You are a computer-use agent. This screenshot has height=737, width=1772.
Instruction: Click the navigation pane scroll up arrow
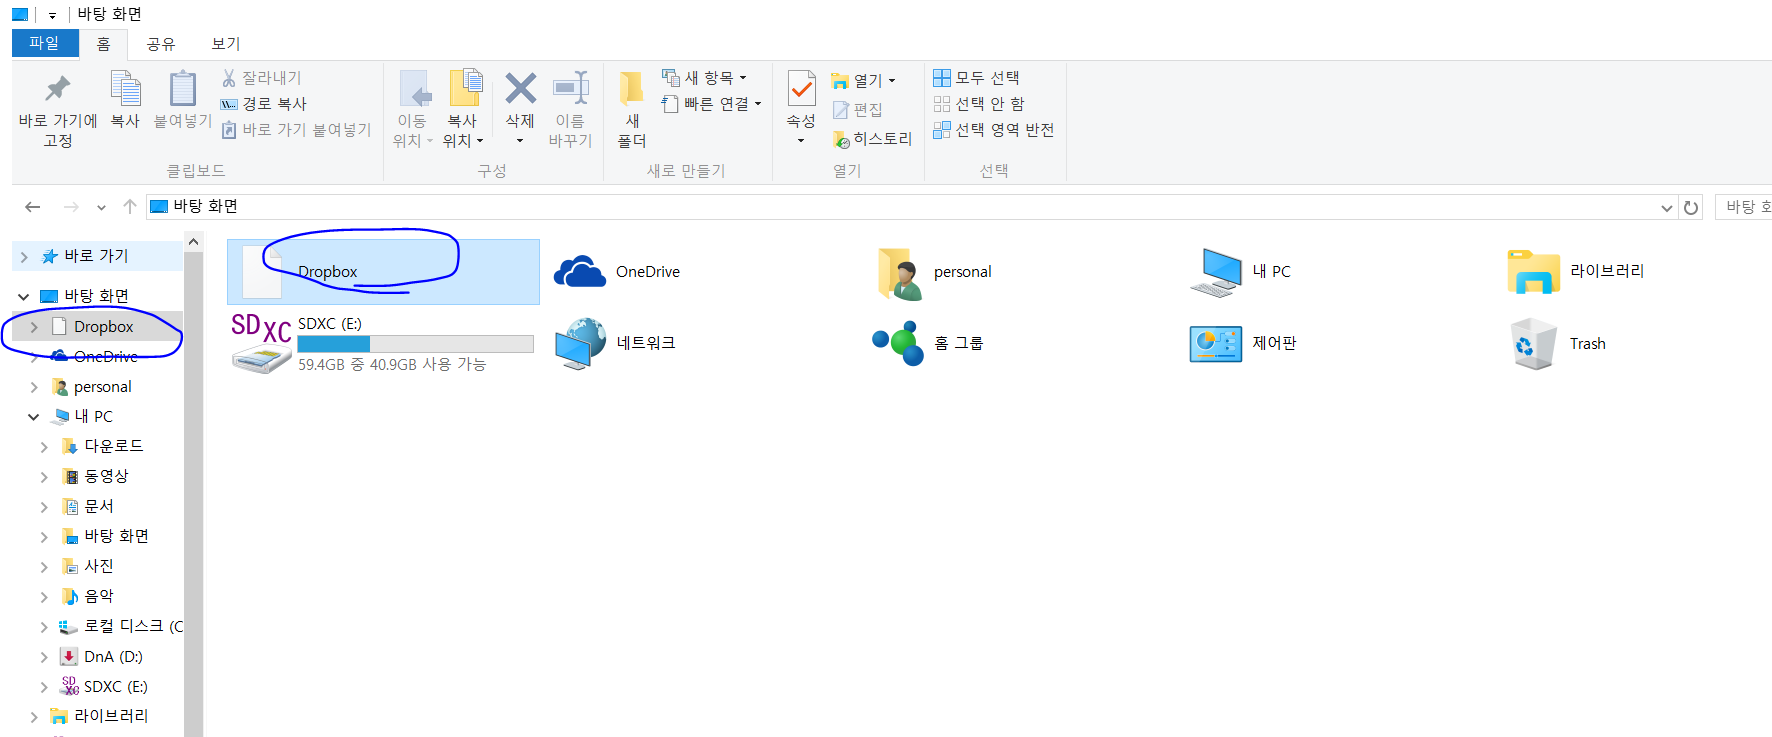[193, 242]
